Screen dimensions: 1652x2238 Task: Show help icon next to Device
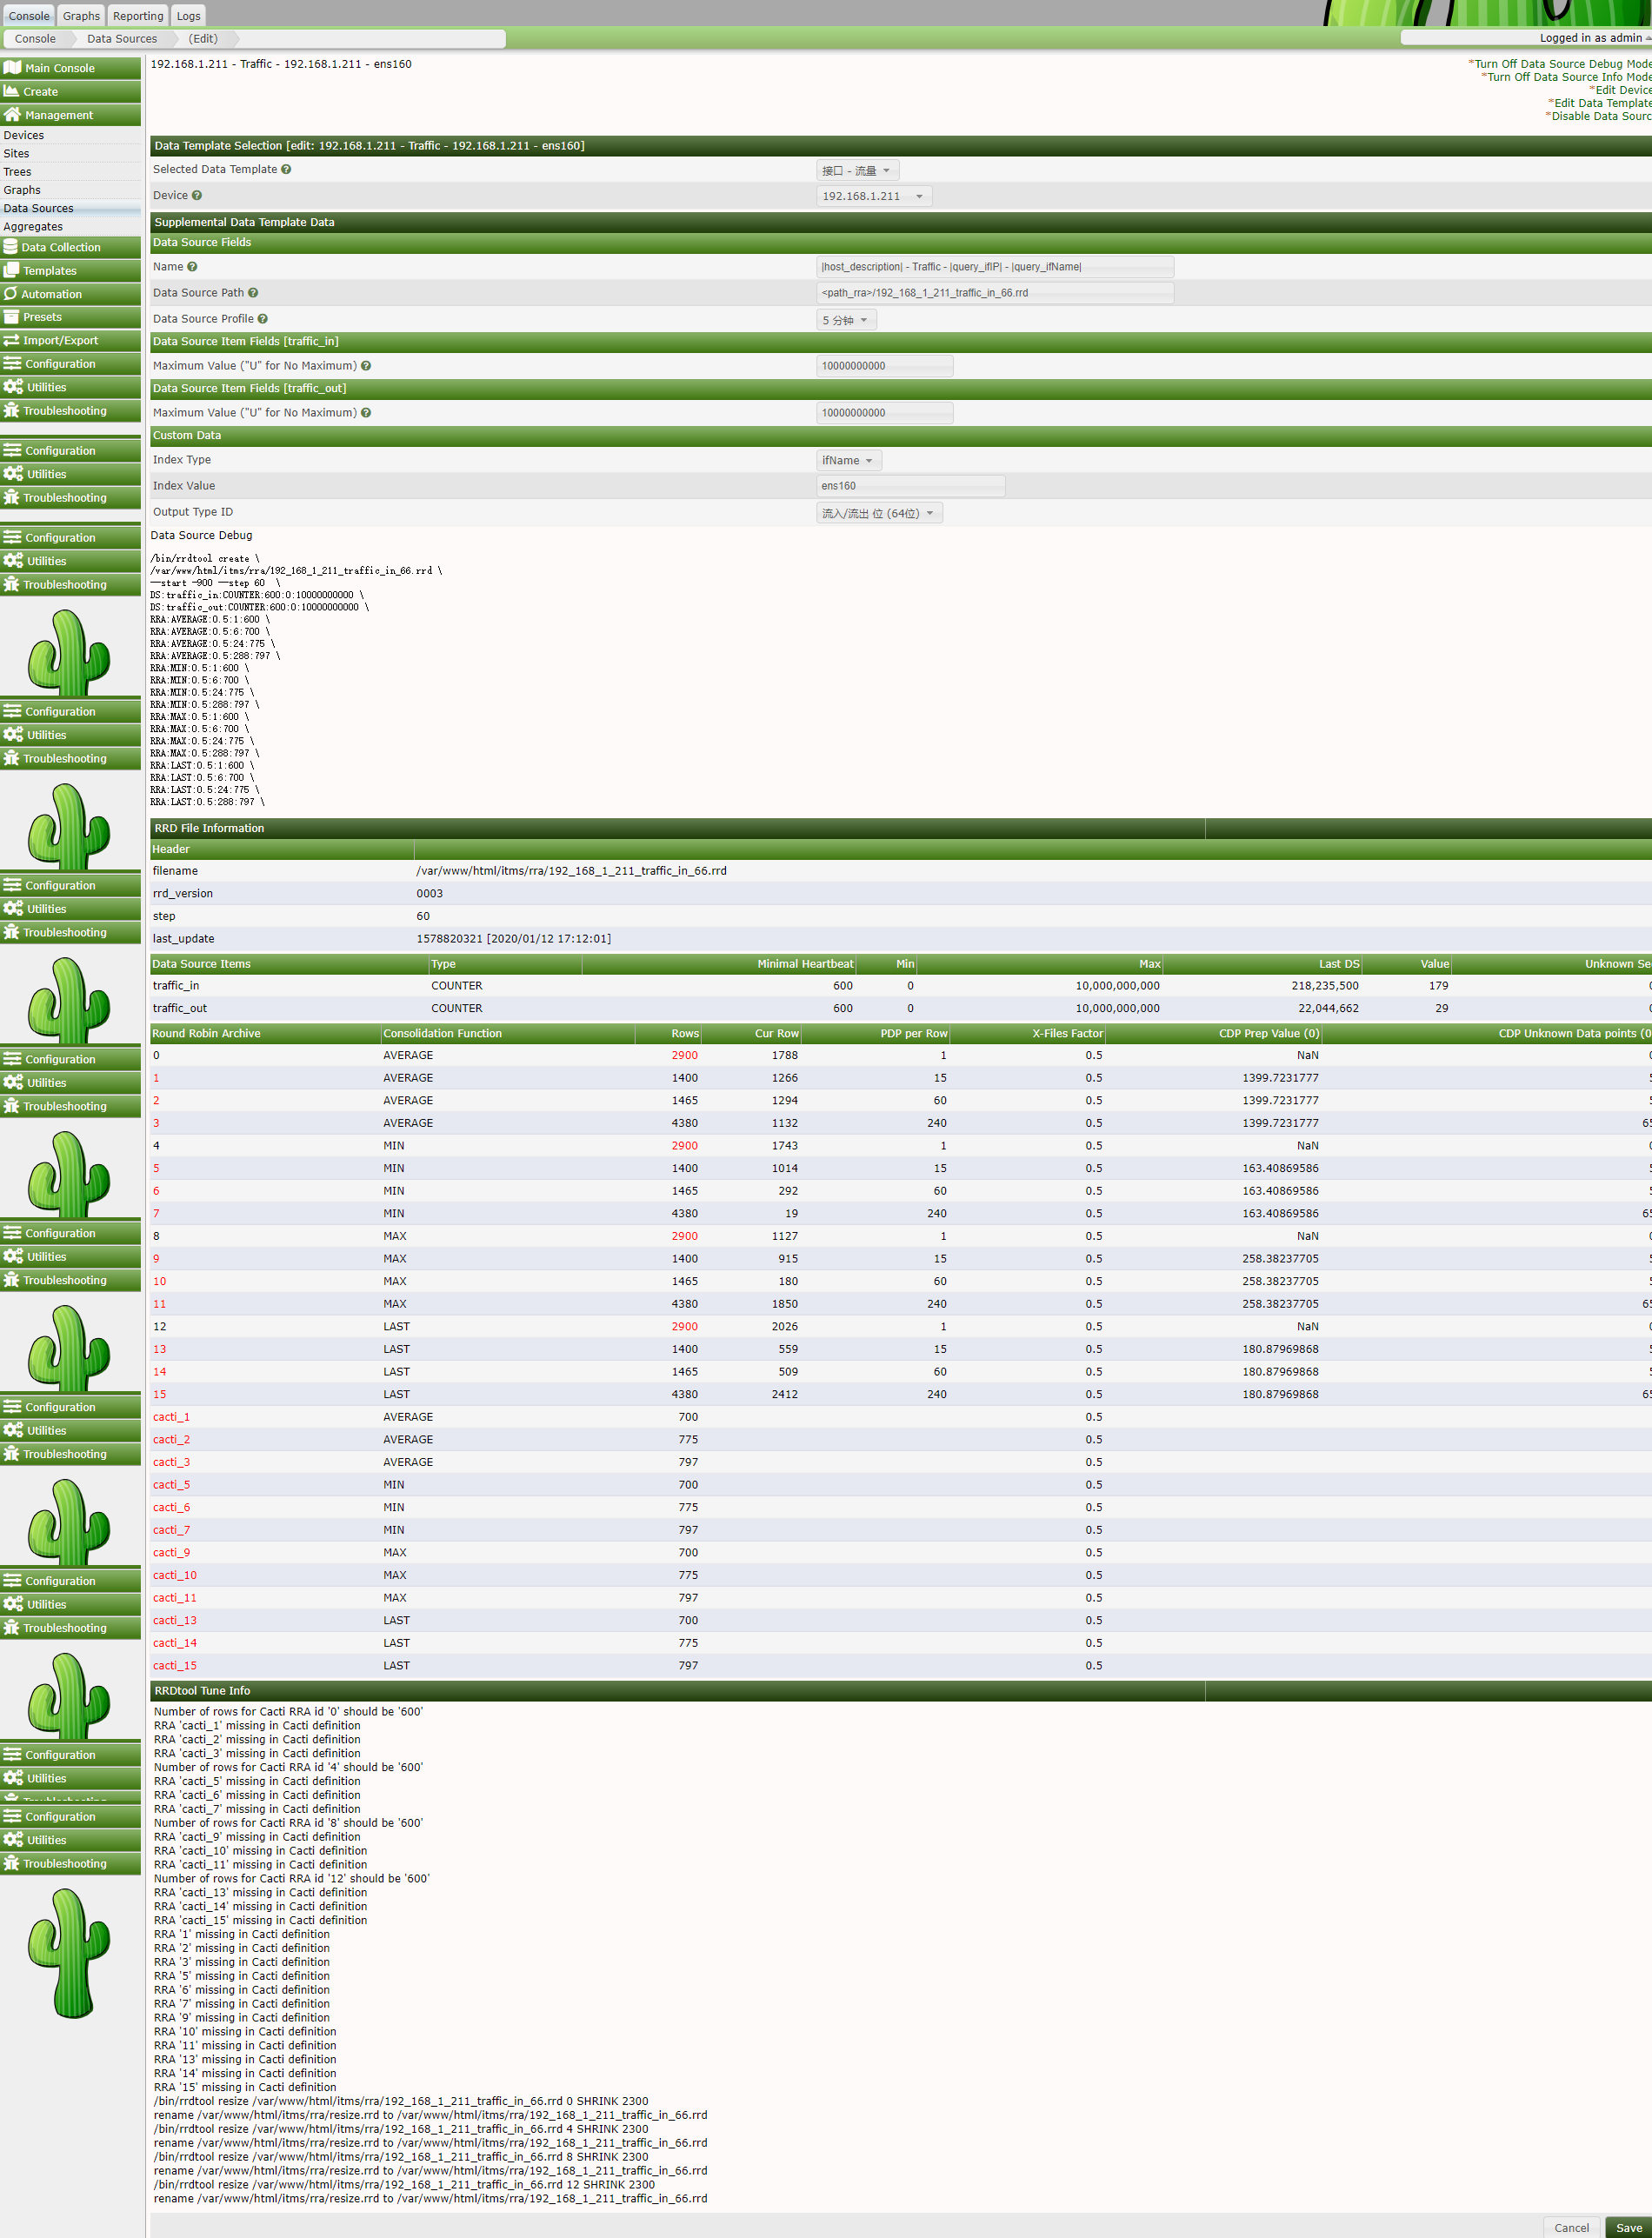pyautogui.click(x=197, y=195)
